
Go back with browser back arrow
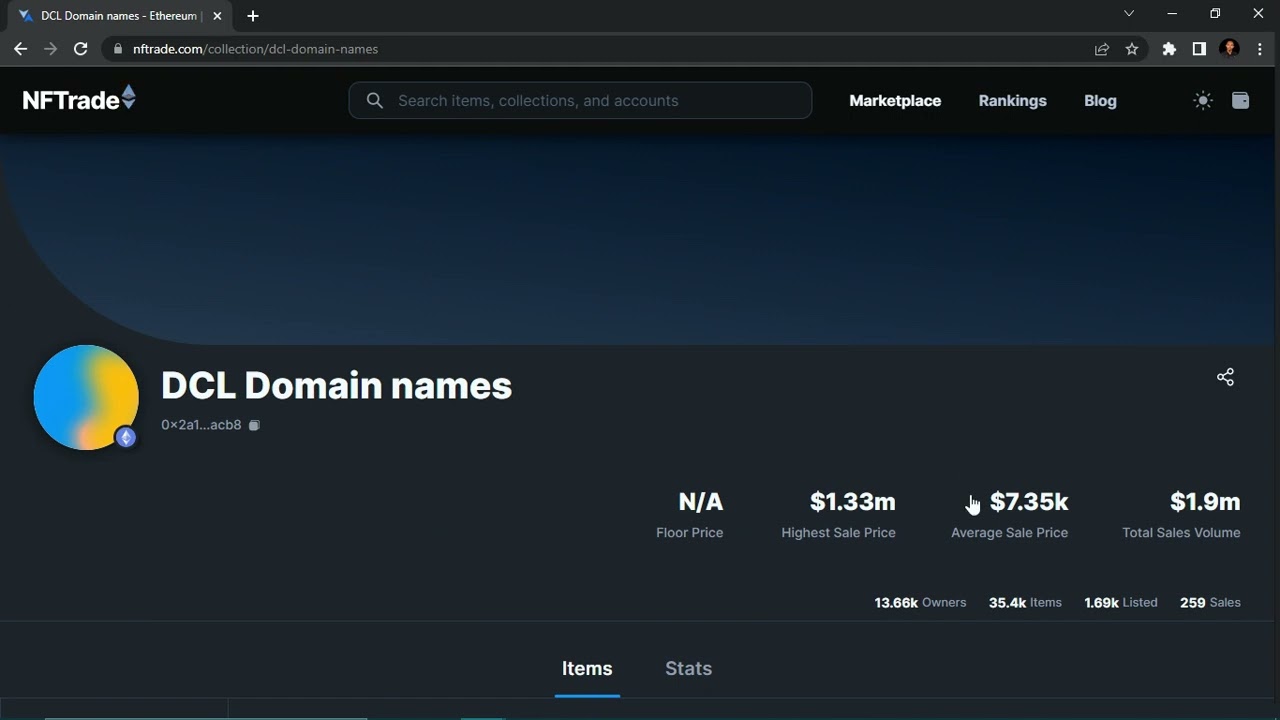click(x=20, y=49)
